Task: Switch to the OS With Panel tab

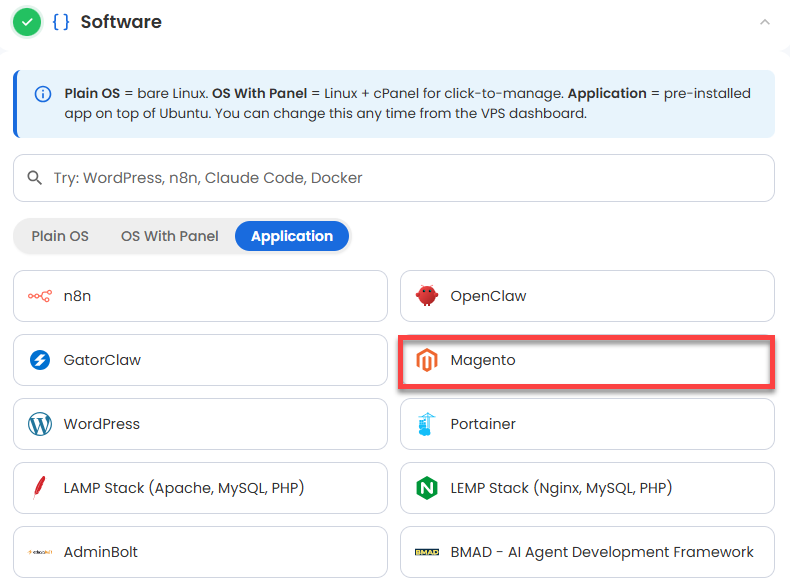Action: point(170,236)
